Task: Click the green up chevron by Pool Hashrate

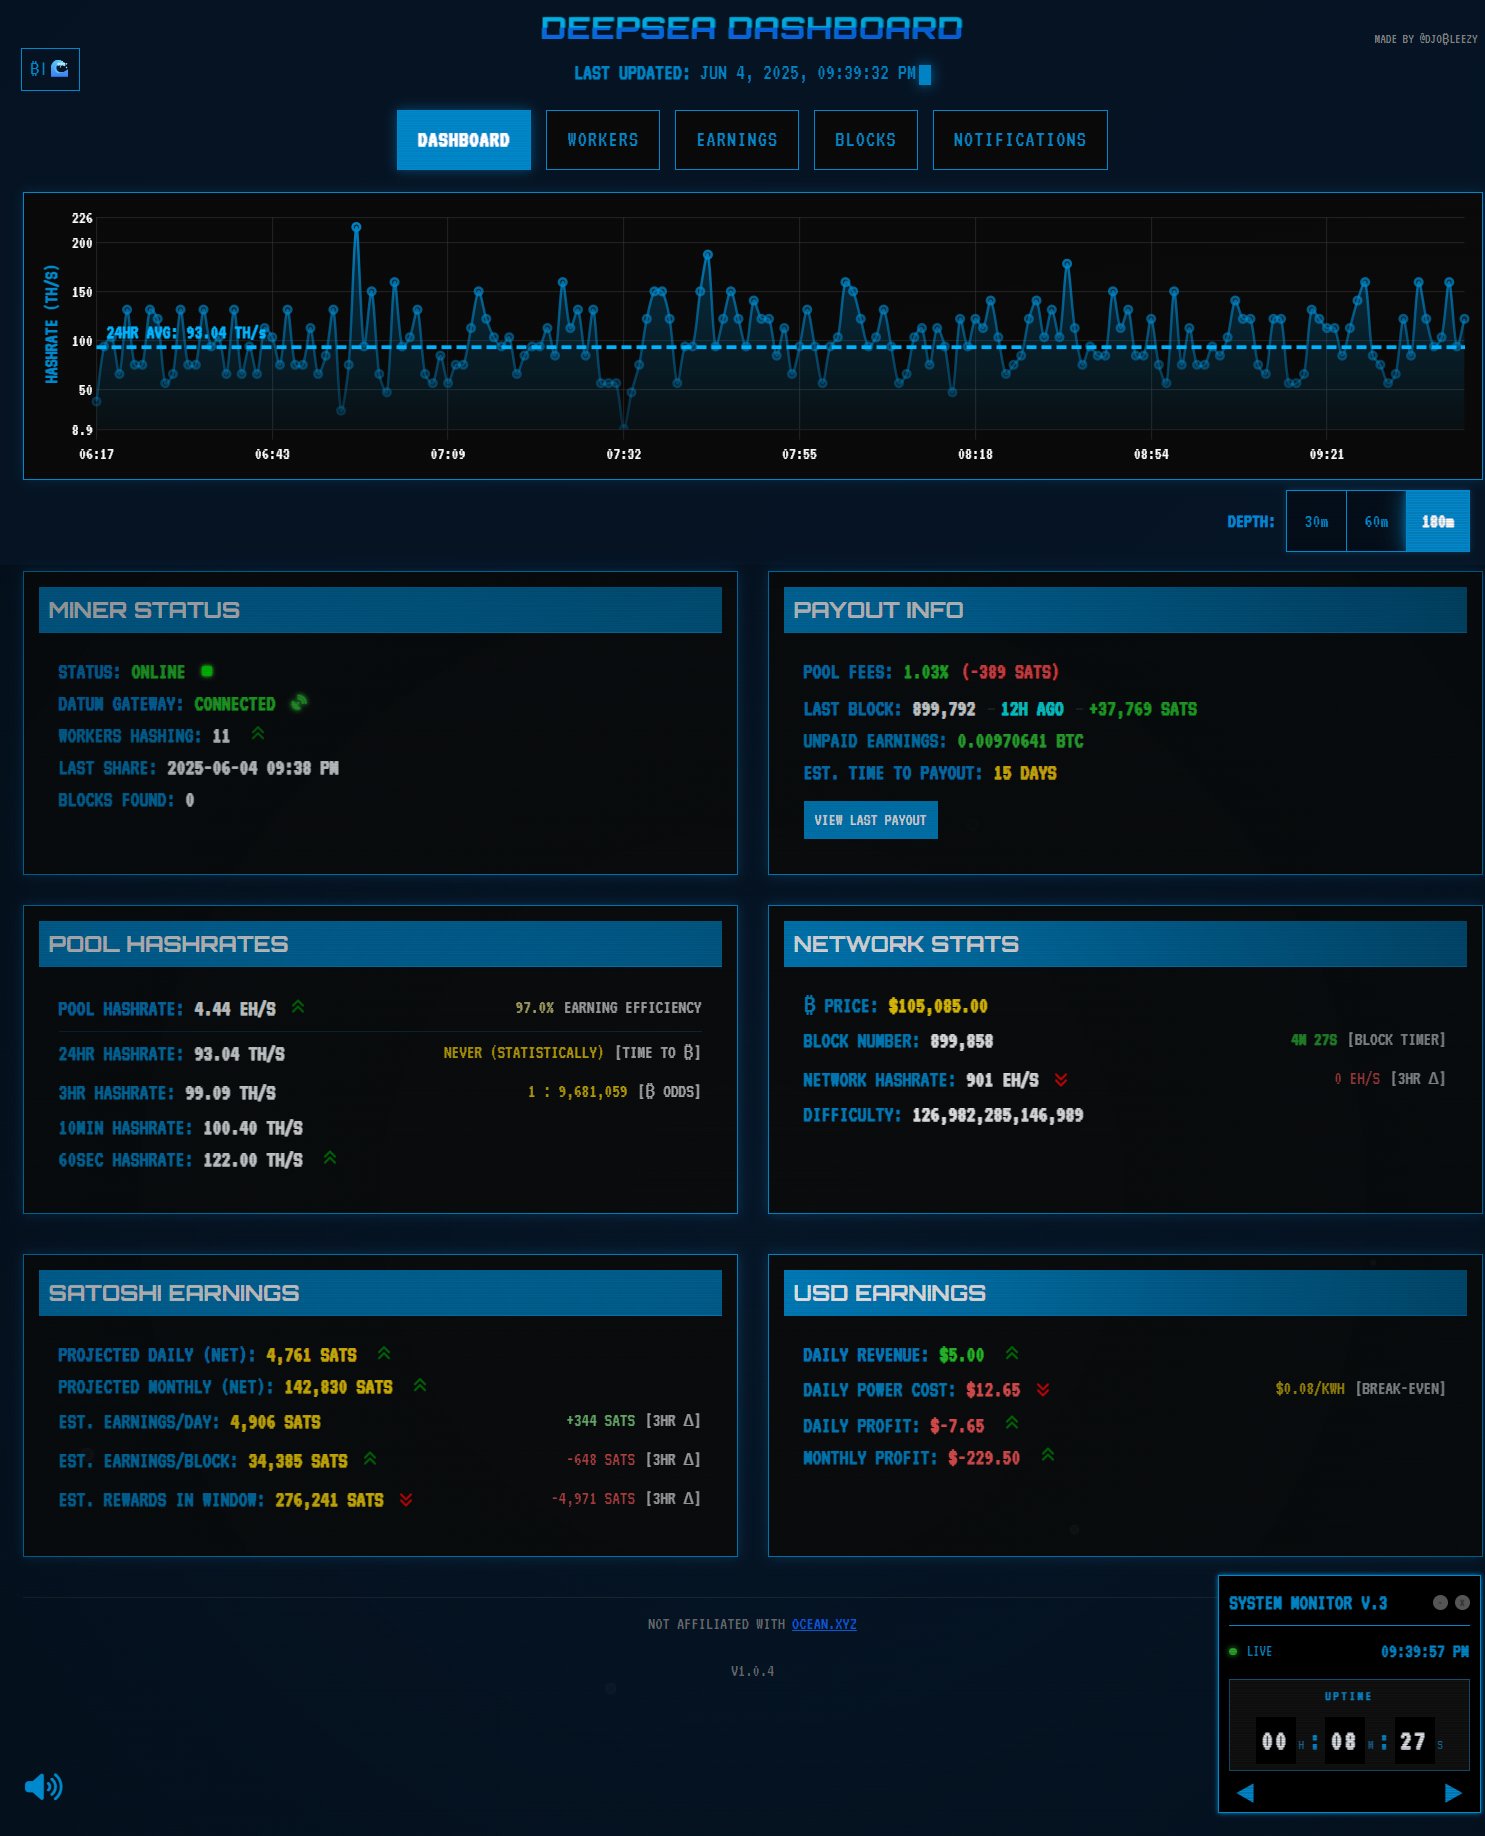Action: click(298, 1007)
